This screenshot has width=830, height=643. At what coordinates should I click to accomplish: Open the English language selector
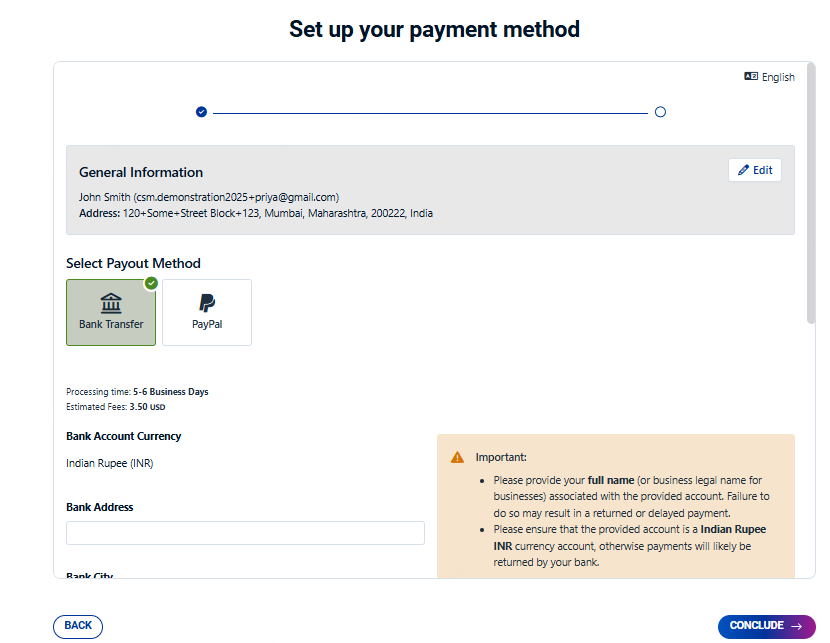click(x=777, y=77)
